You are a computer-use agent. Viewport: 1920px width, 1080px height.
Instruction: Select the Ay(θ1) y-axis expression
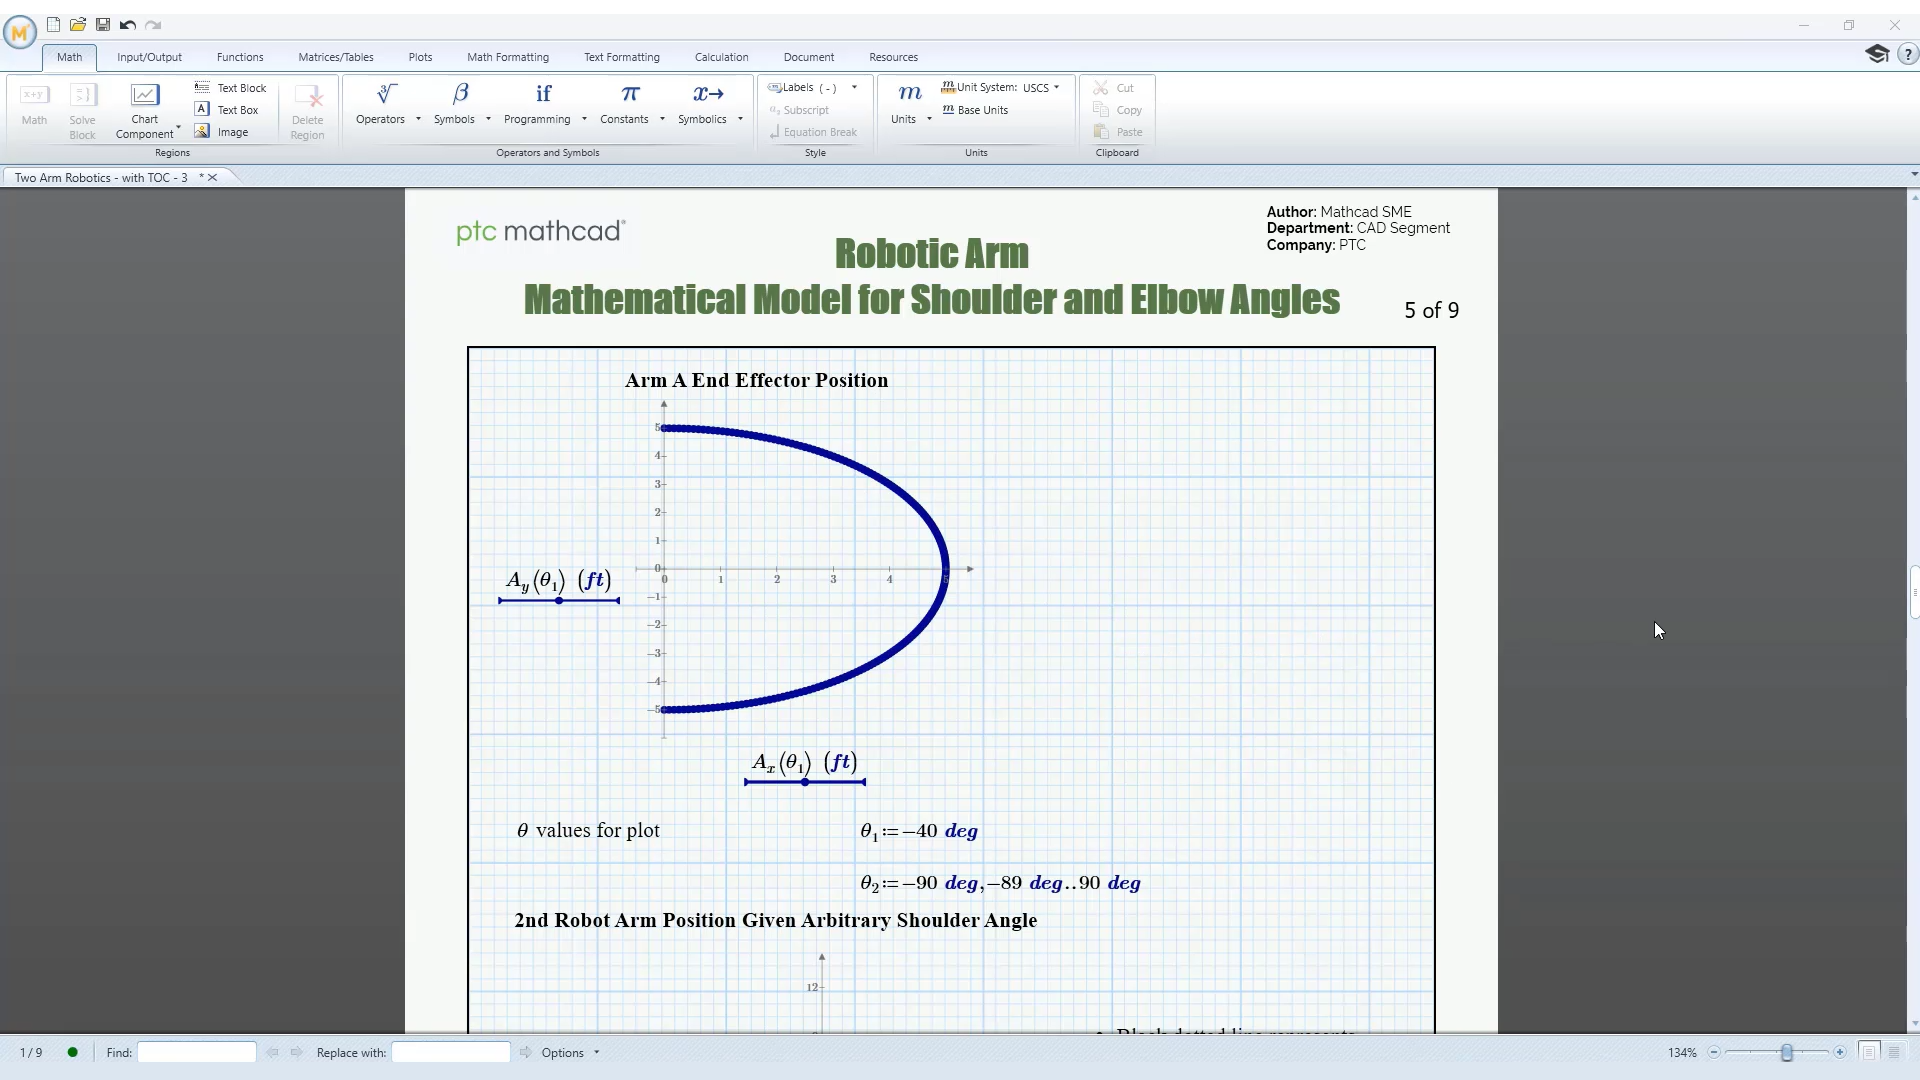point(558,581)
